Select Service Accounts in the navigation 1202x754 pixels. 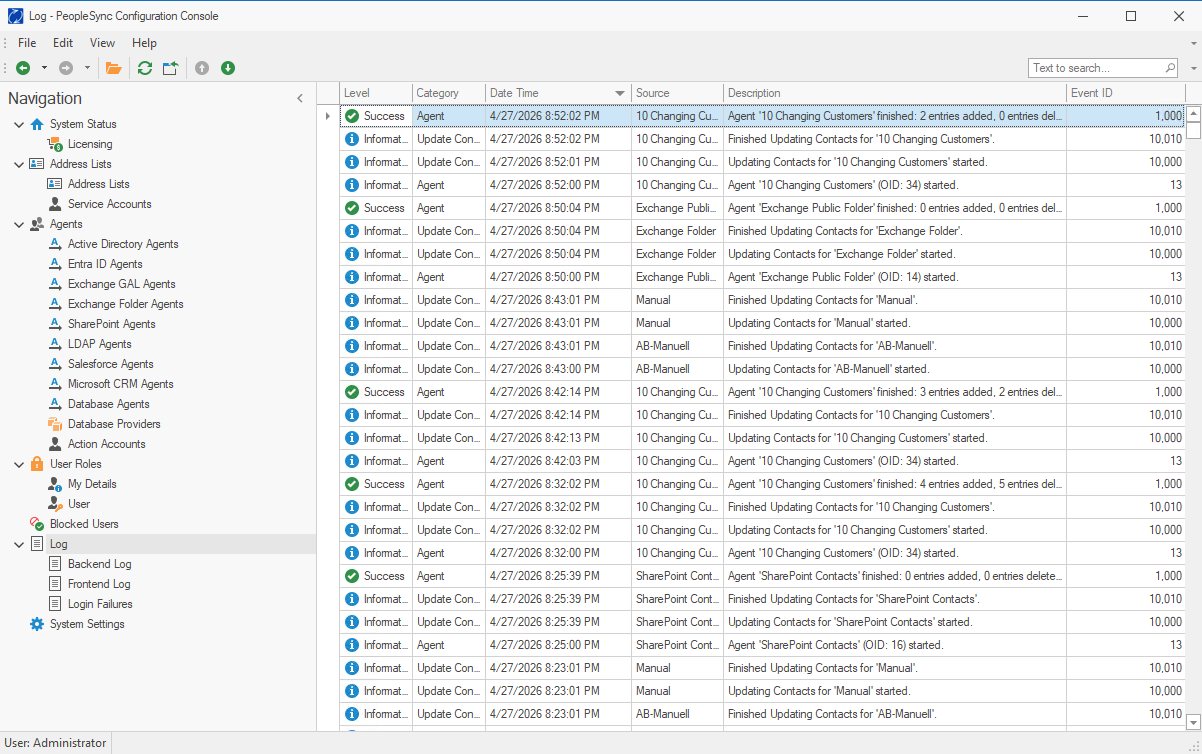click(110, 204)
